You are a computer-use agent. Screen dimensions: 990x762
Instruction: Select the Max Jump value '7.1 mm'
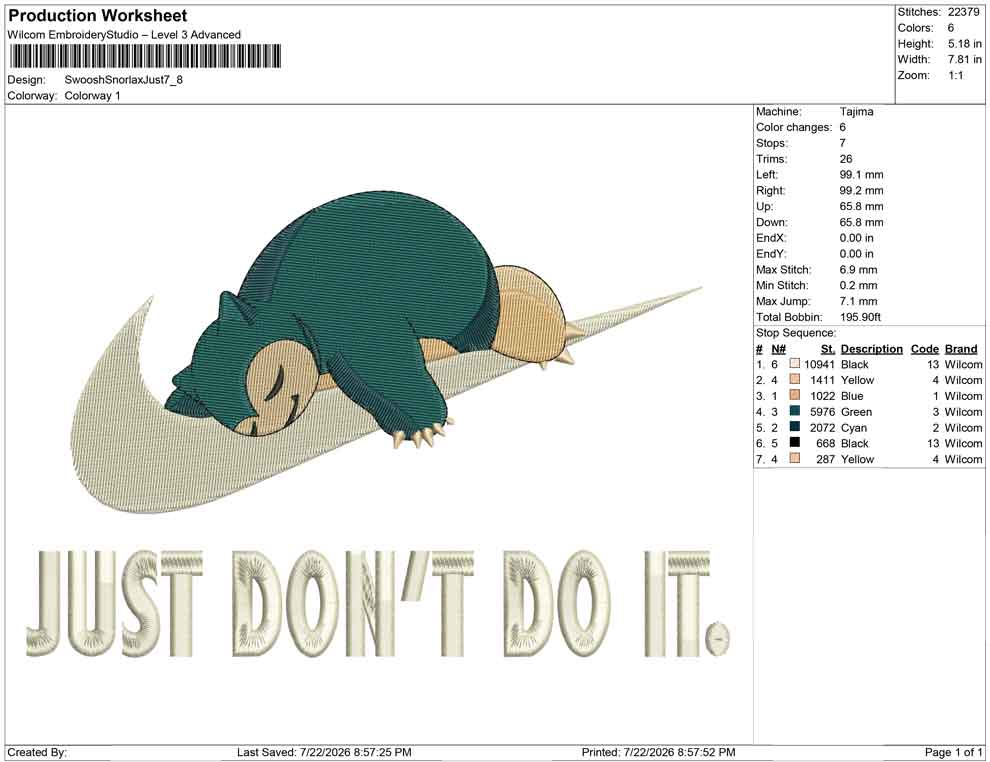point(859,301)
